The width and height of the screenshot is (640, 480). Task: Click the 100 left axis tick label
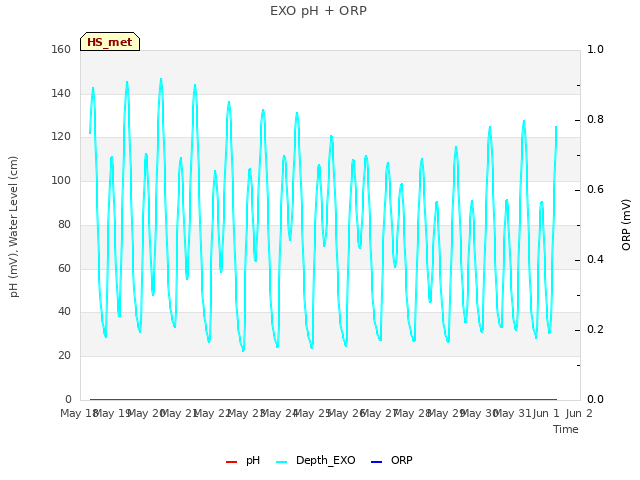coord(61,180)
